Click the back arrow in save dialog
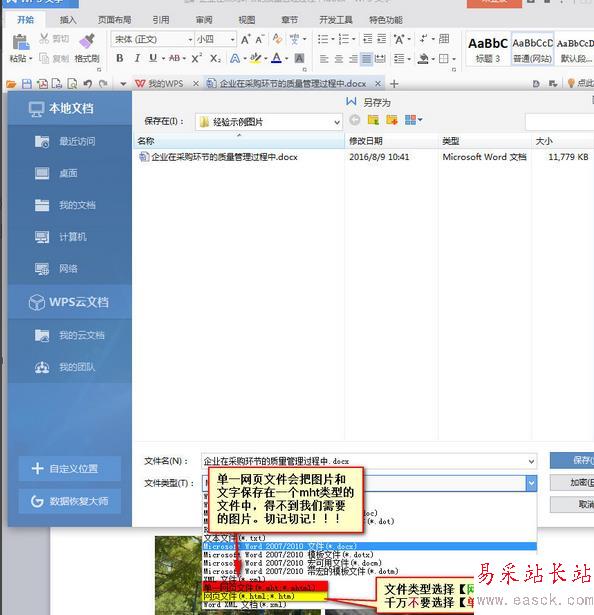 coord(355,120)
